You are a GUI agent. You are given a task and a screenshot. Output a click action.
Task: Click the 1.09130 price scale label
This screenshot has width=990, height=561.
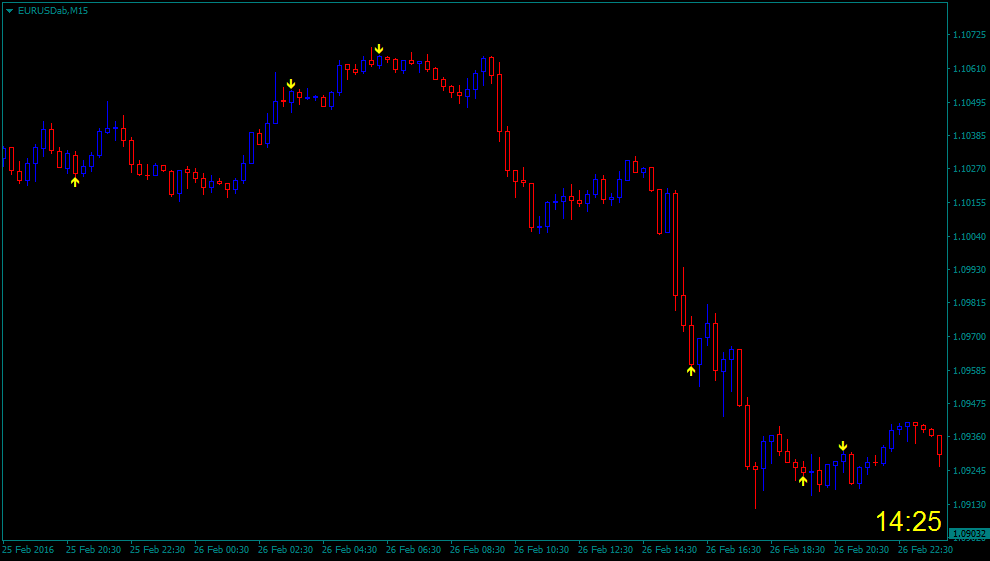pos(969,504)
